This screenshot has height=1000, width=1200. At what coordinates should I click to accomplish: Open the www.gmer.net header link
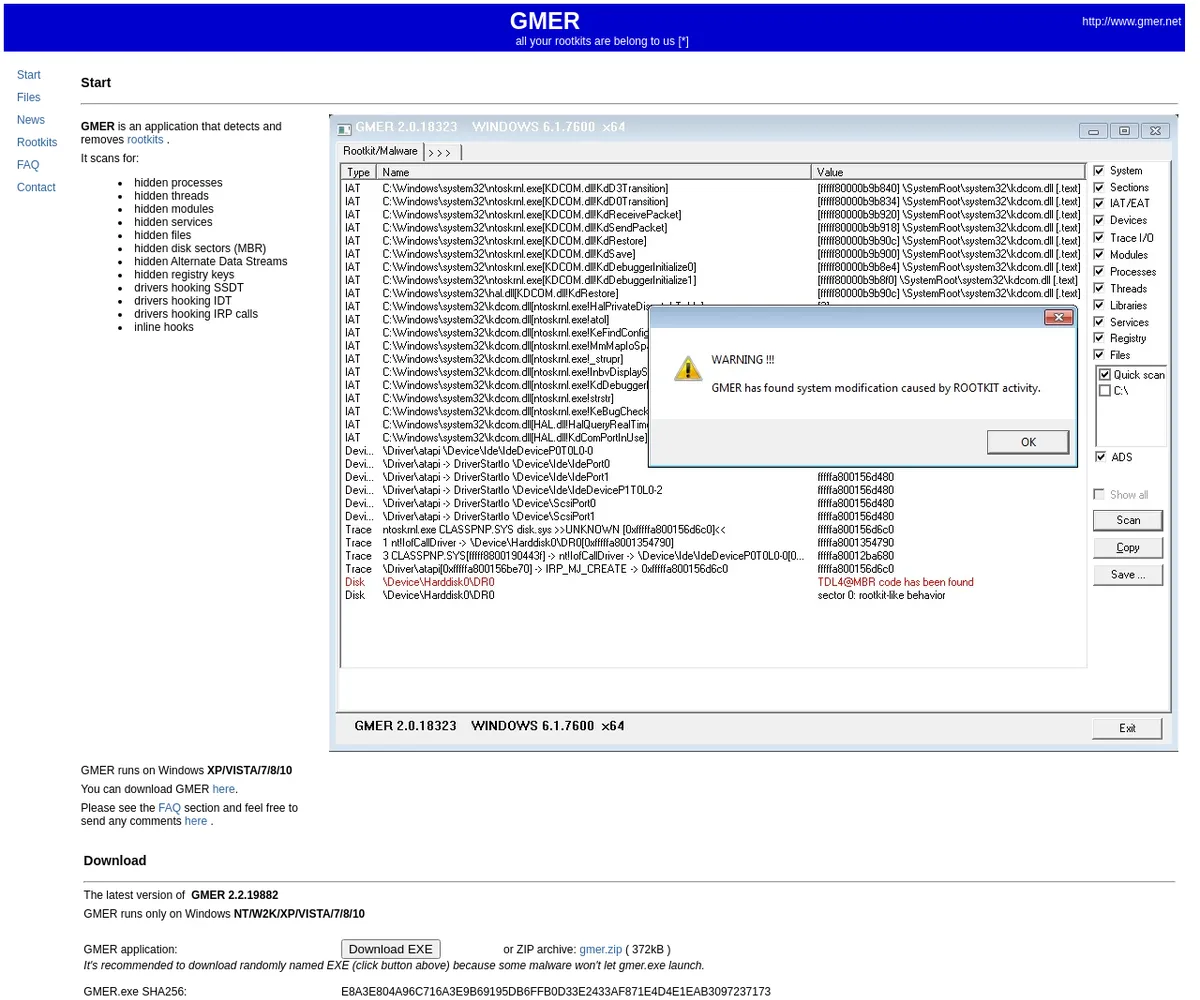(1131, 21)
